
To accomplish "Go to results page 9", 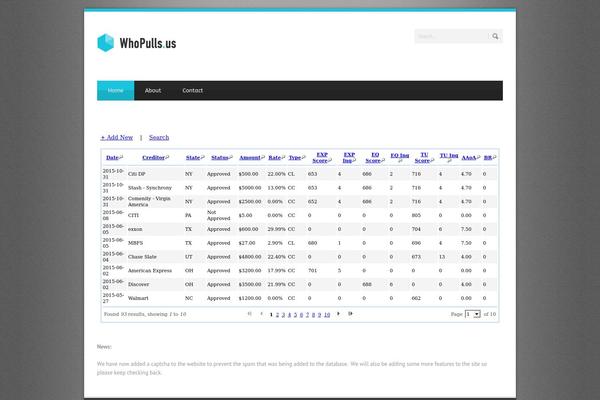I will coord(319,315).
